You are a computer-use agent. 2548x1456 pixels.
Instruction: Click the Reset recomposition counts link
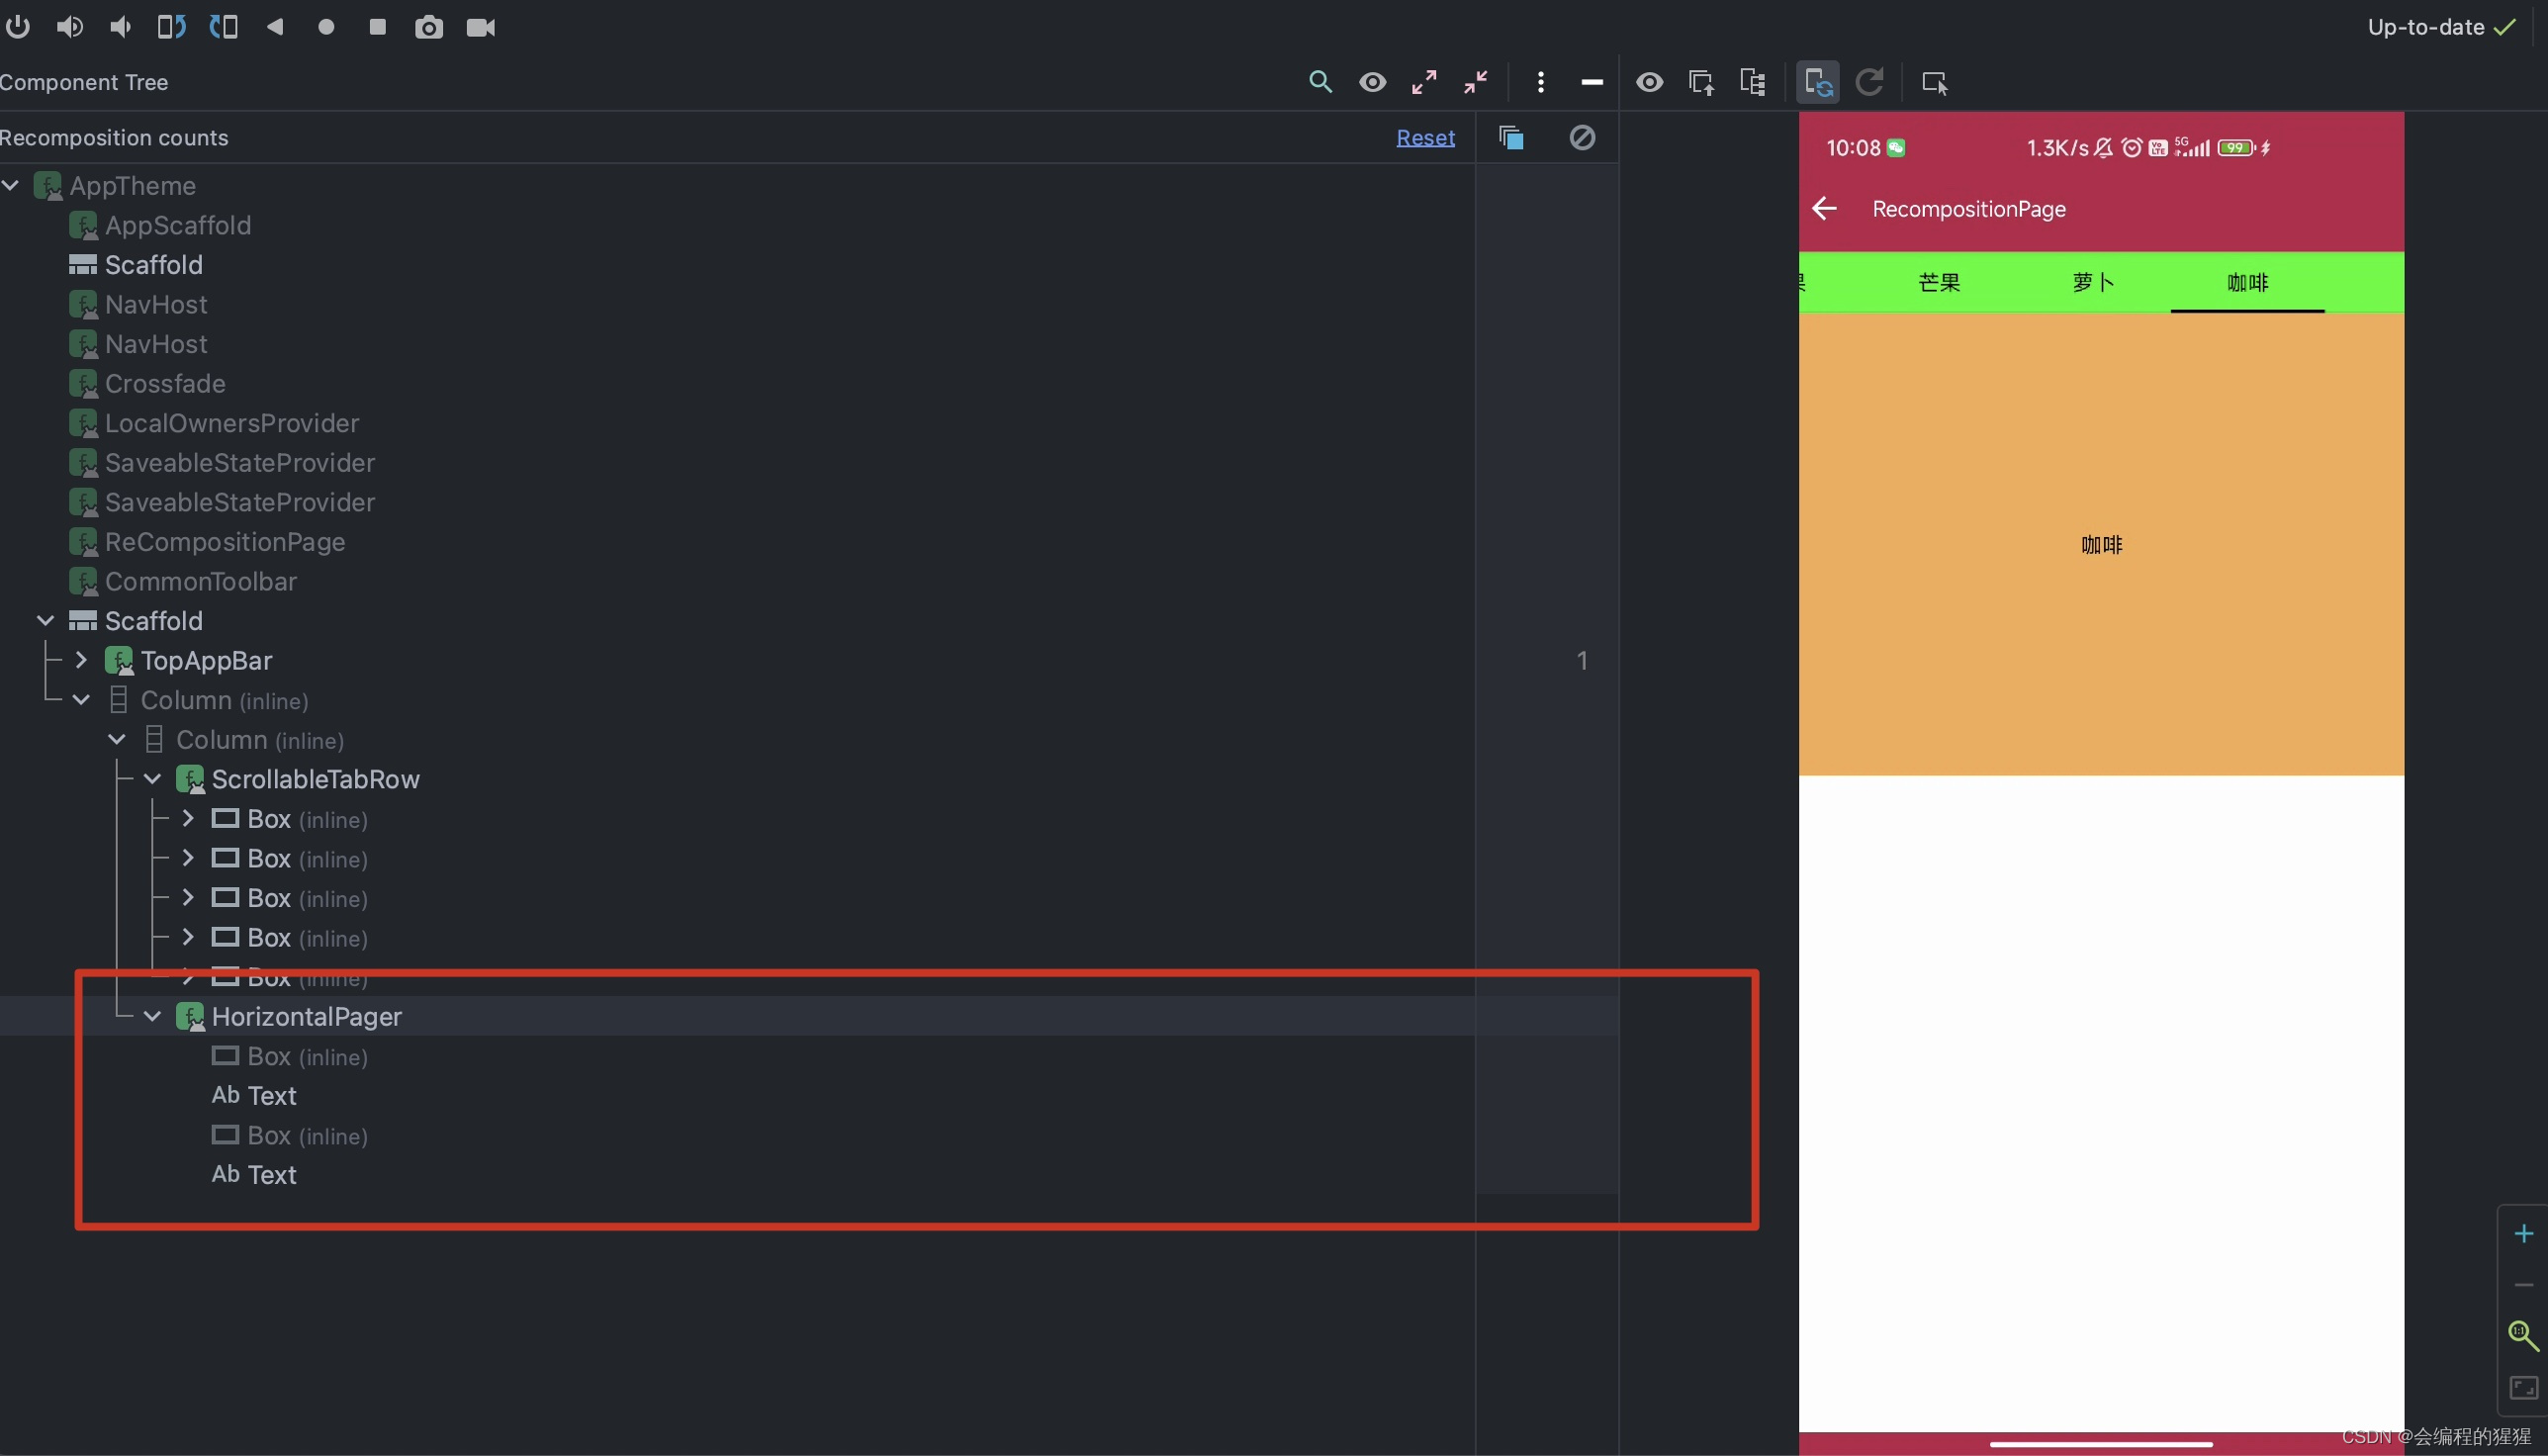pos(1425,138)
